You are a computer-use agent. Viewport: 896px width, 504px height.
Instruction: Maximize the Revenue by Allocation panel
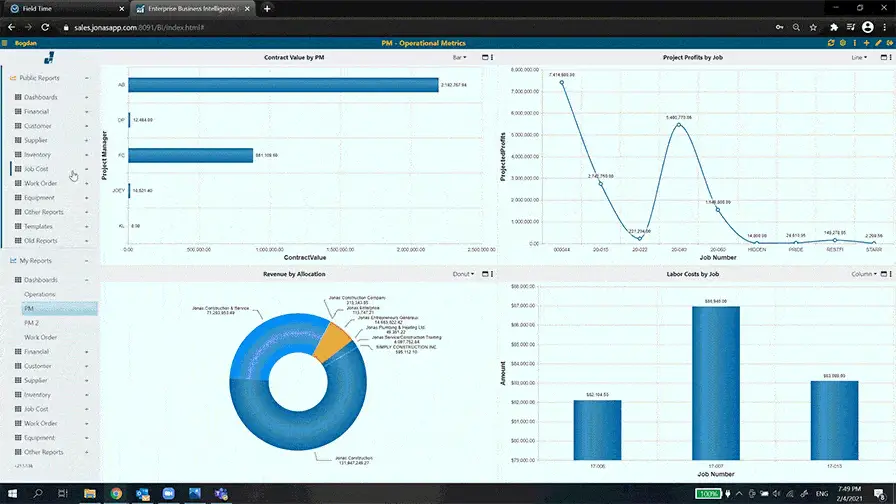click(483, 273)
